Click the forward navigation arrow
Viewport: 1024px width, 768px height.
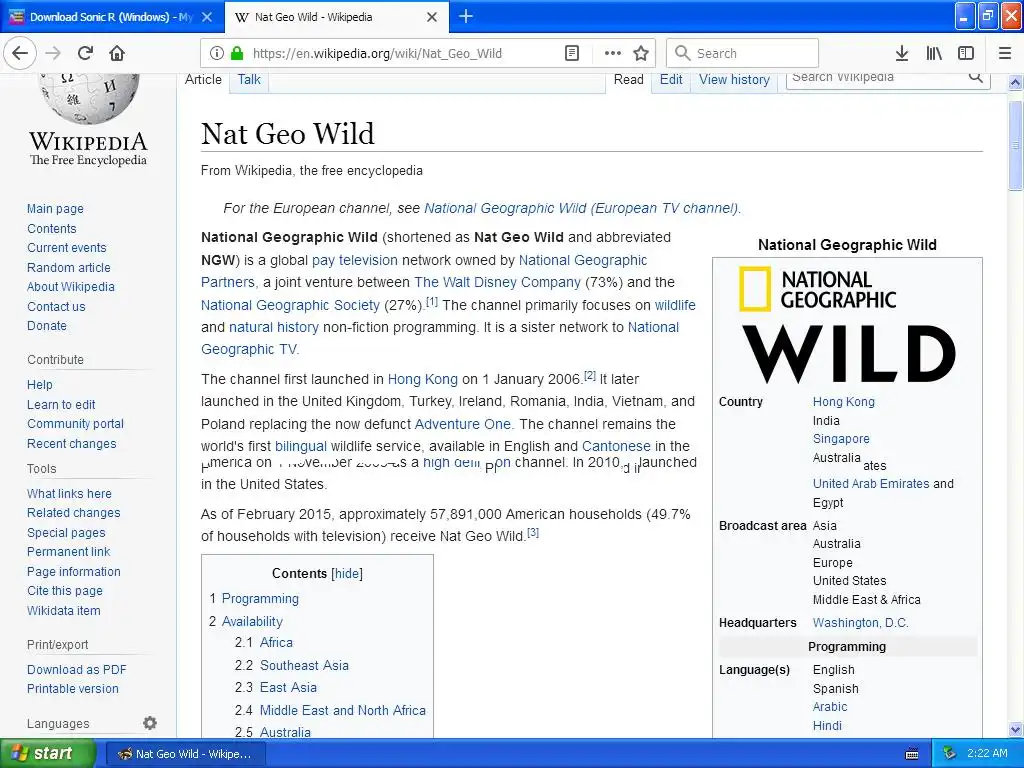click(x=53, y=53)
